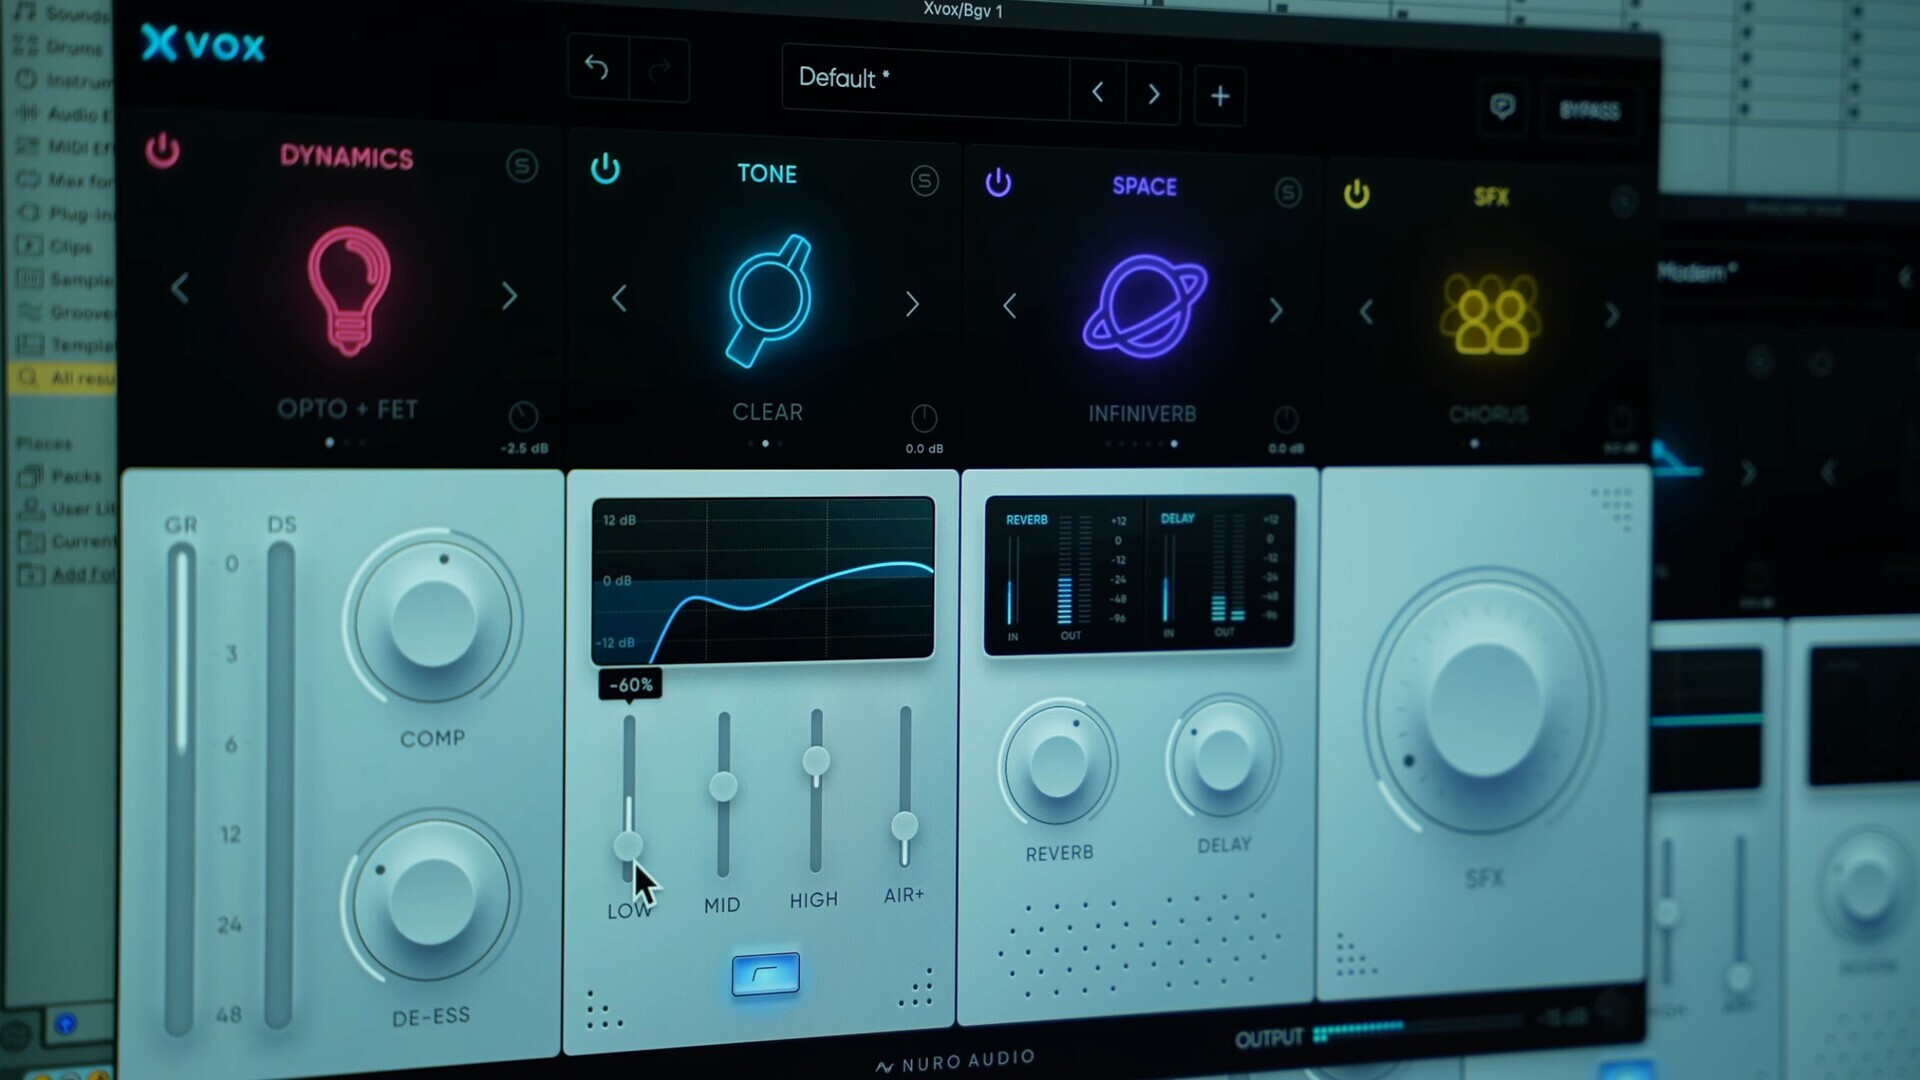Click the REVERB knob

pos(1058,764)
